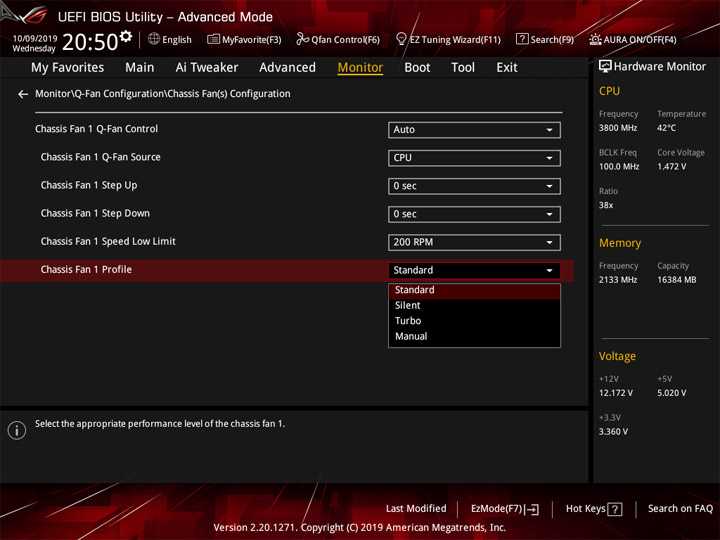Switch to My Favorites tab

[x=68, y=68]
